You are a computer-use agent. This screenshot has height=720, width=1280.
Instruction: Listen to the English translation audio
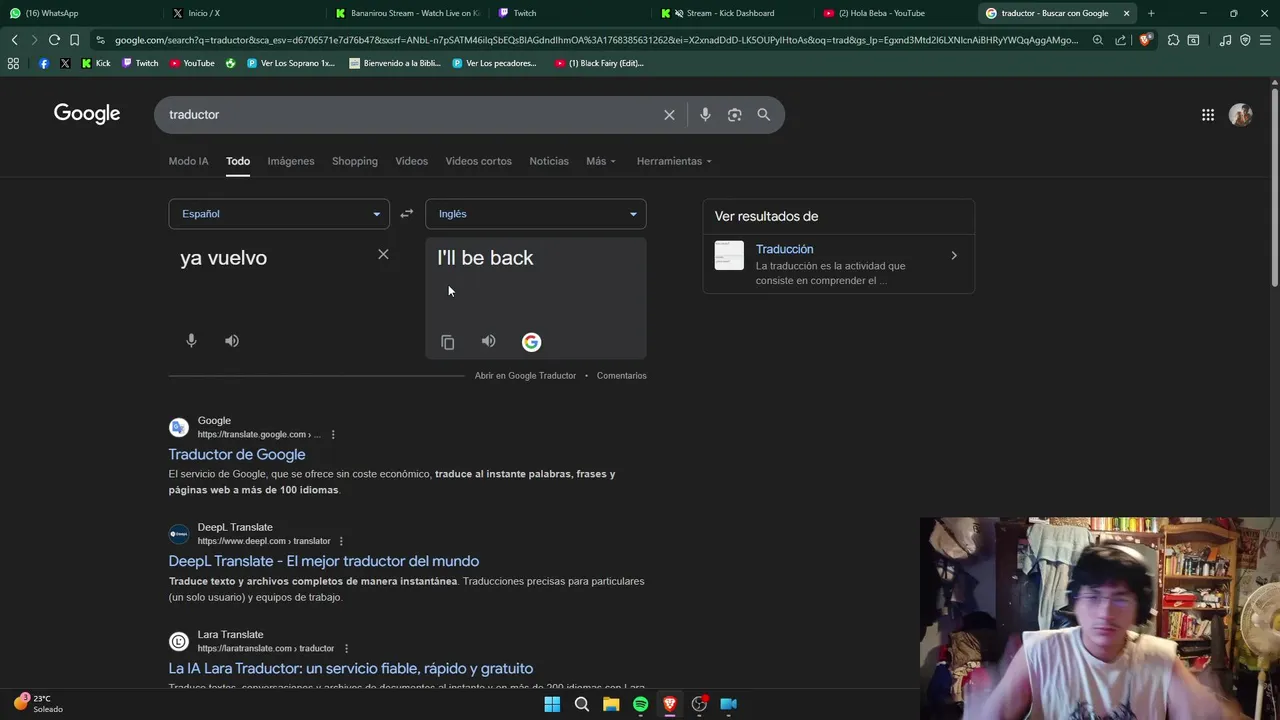(x=488, y=342)
